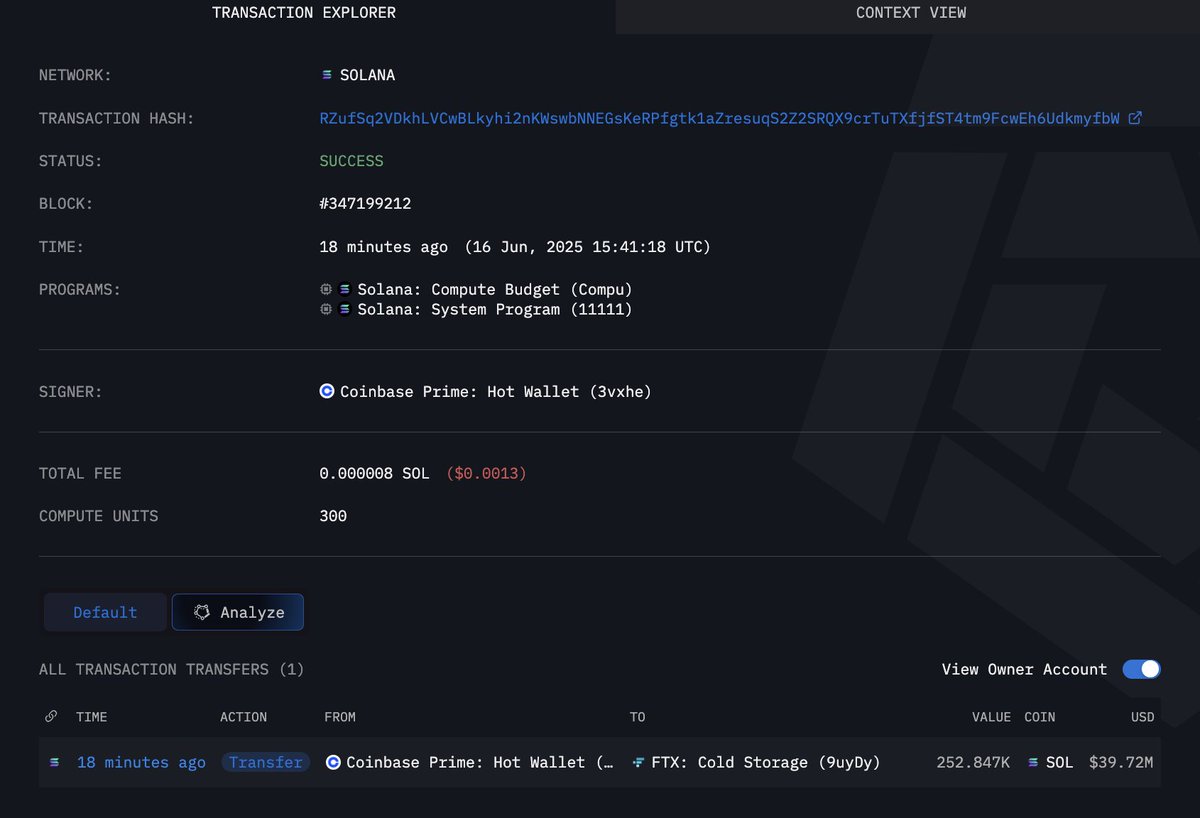Open signer Coinbase Prime: Hot Wallet (3vxhe)

tap(496, 392)
